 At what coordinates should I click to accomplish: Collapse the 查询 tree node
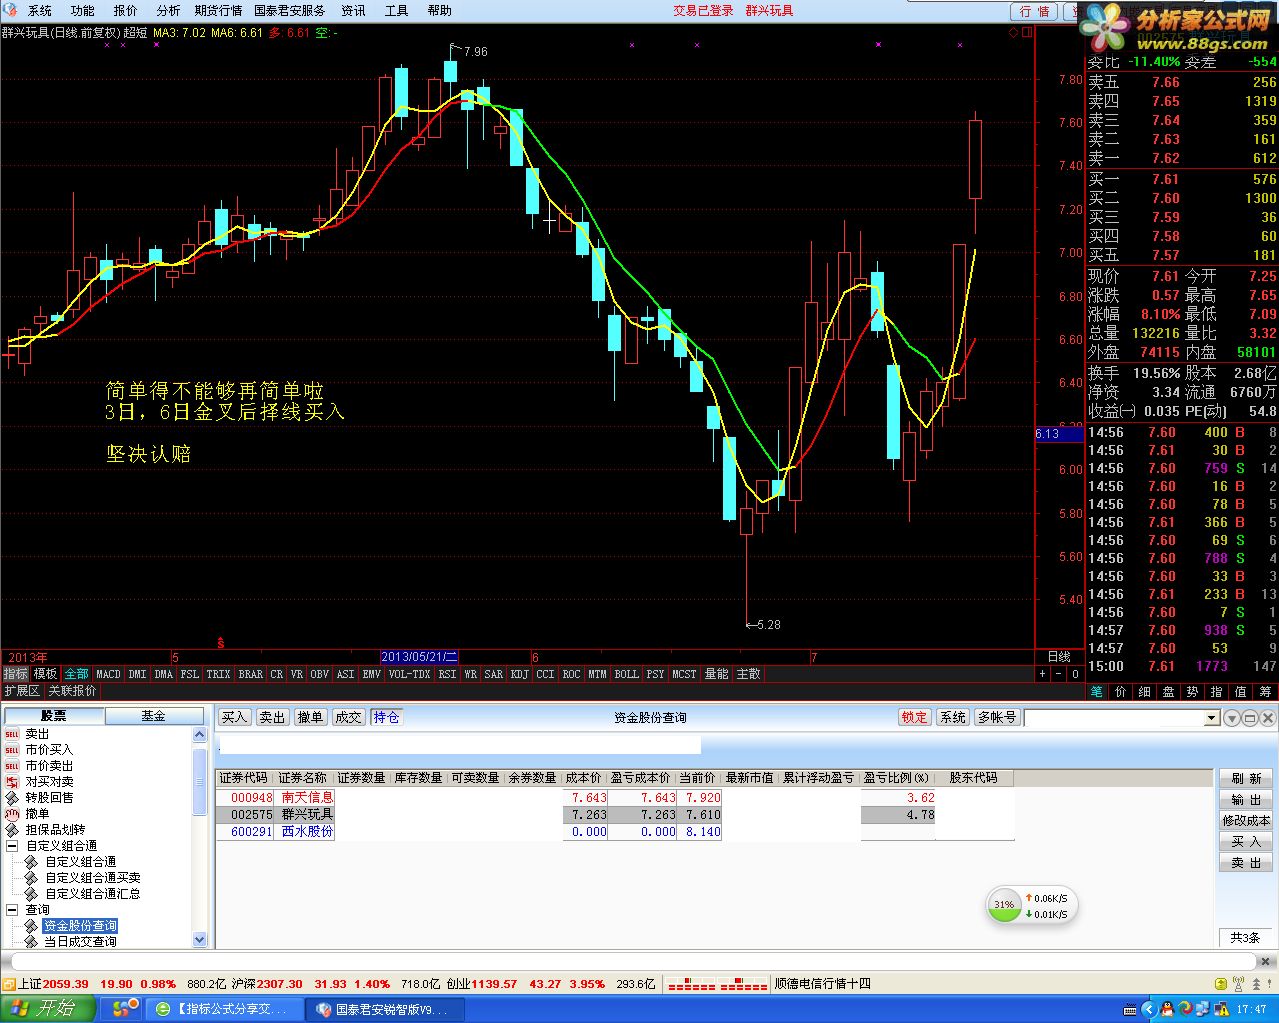pyautogui.click(x=12, y=910)
